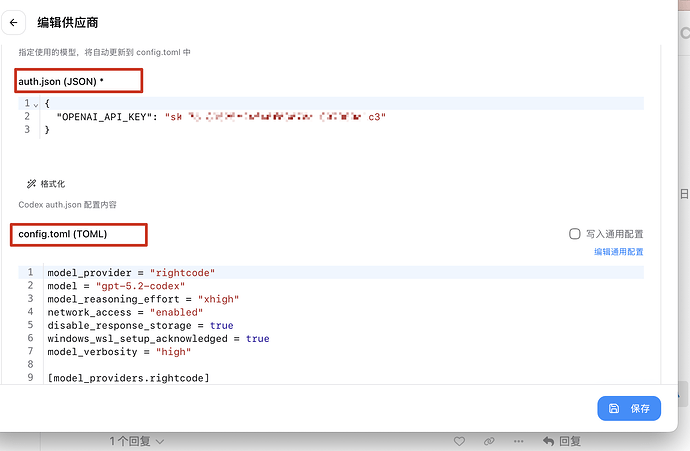Click the auth.json (JSON) label

pyautogui.click(x=61, y=81)
